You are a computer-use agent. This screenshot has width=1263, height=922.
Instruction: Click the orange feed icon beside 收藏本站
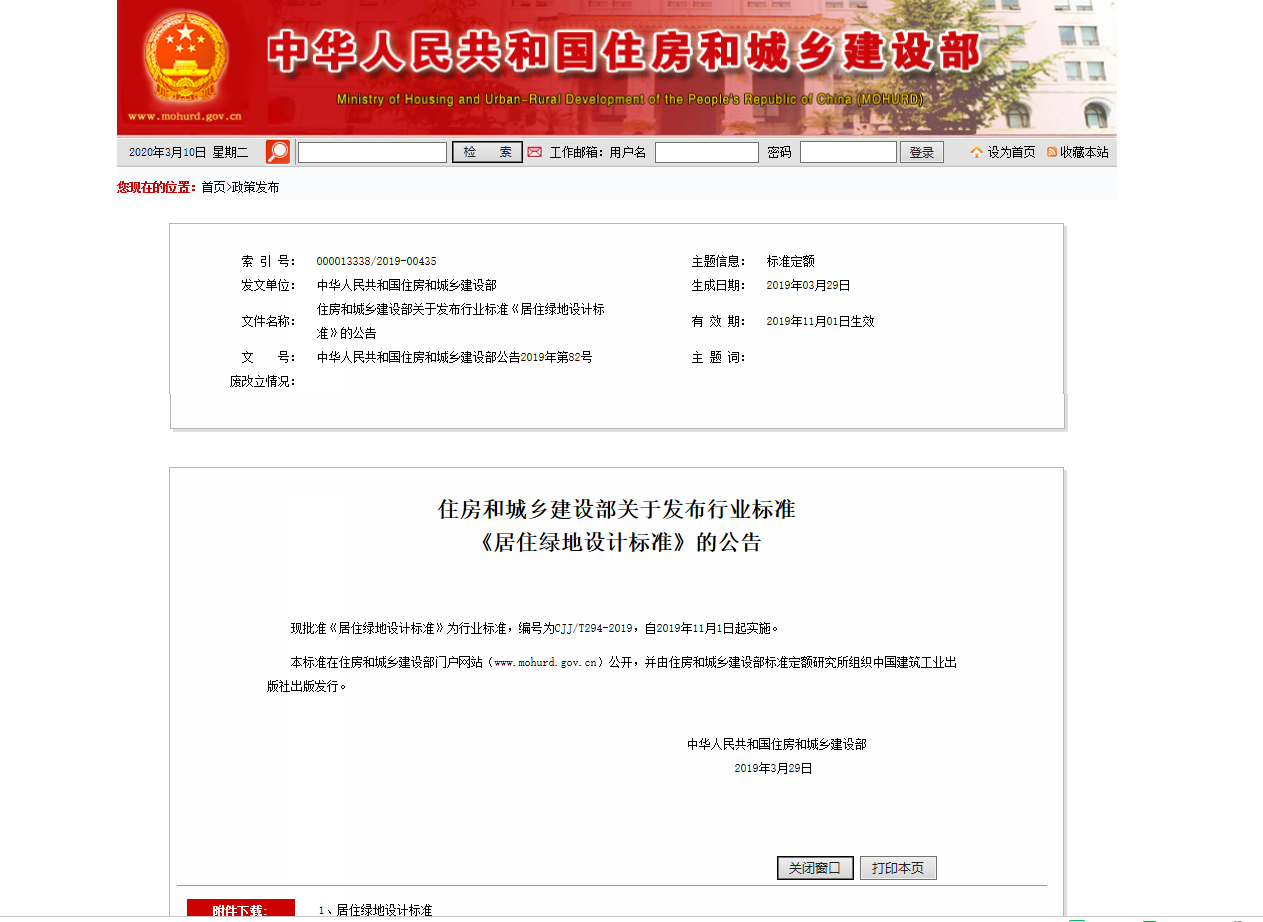point(1052,152)
